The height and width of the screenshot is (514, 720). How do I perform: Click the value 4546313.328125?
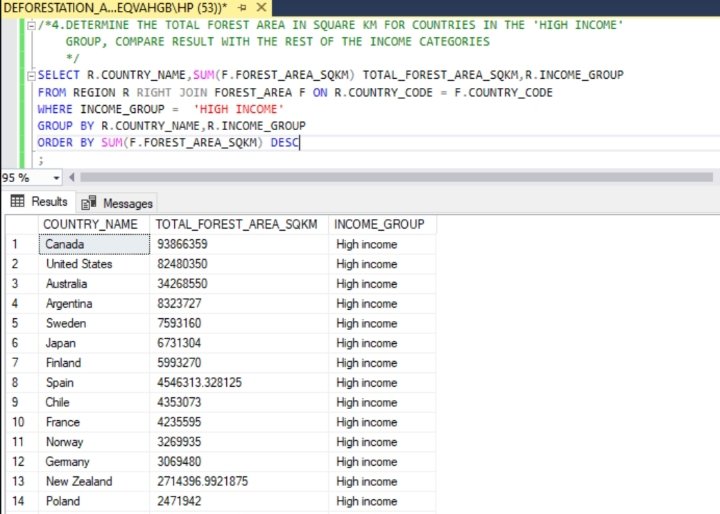[199, 383]
